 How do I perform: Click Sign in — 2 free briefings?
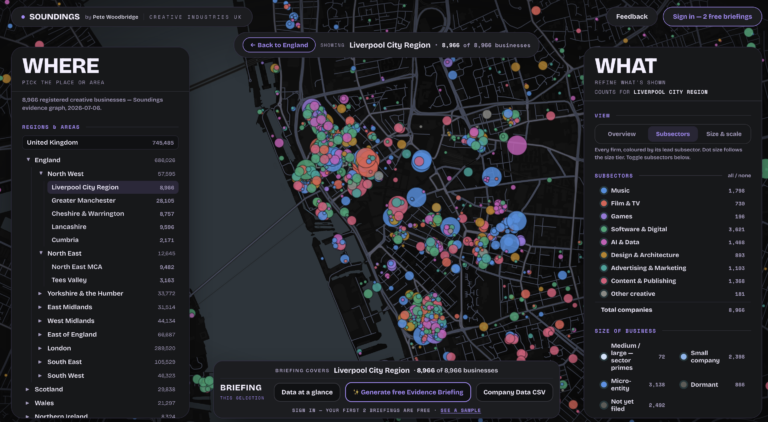point(712,17)
